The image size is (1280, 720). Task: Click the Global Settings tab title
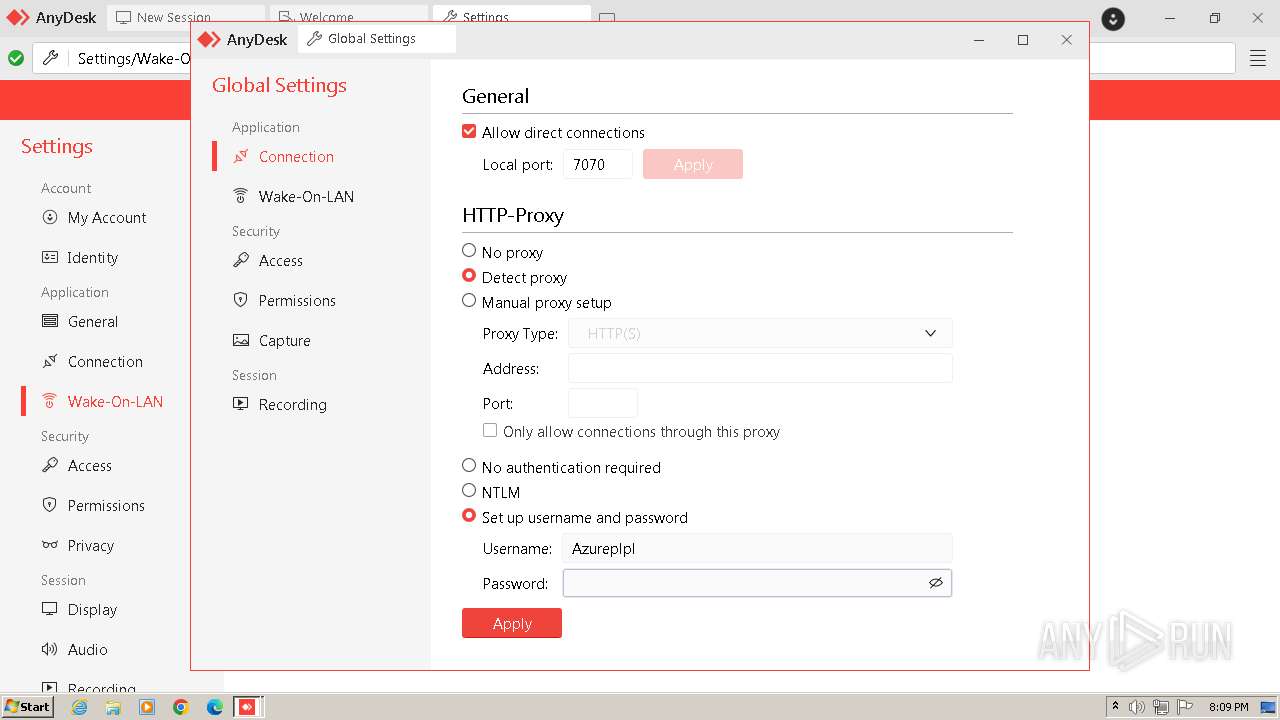(x=371, y=39)
